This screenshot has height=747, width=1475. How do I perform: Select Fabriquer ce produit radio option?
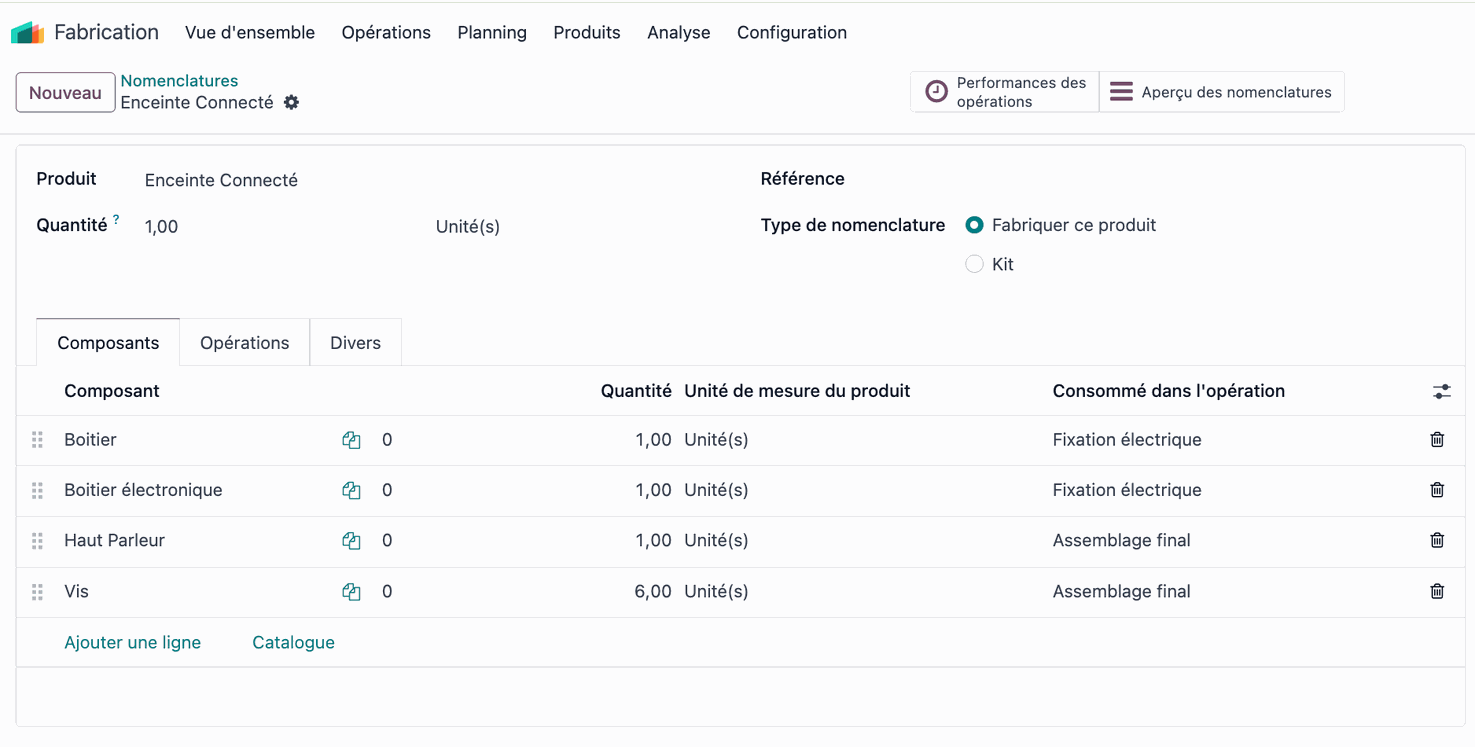[974, 225]
